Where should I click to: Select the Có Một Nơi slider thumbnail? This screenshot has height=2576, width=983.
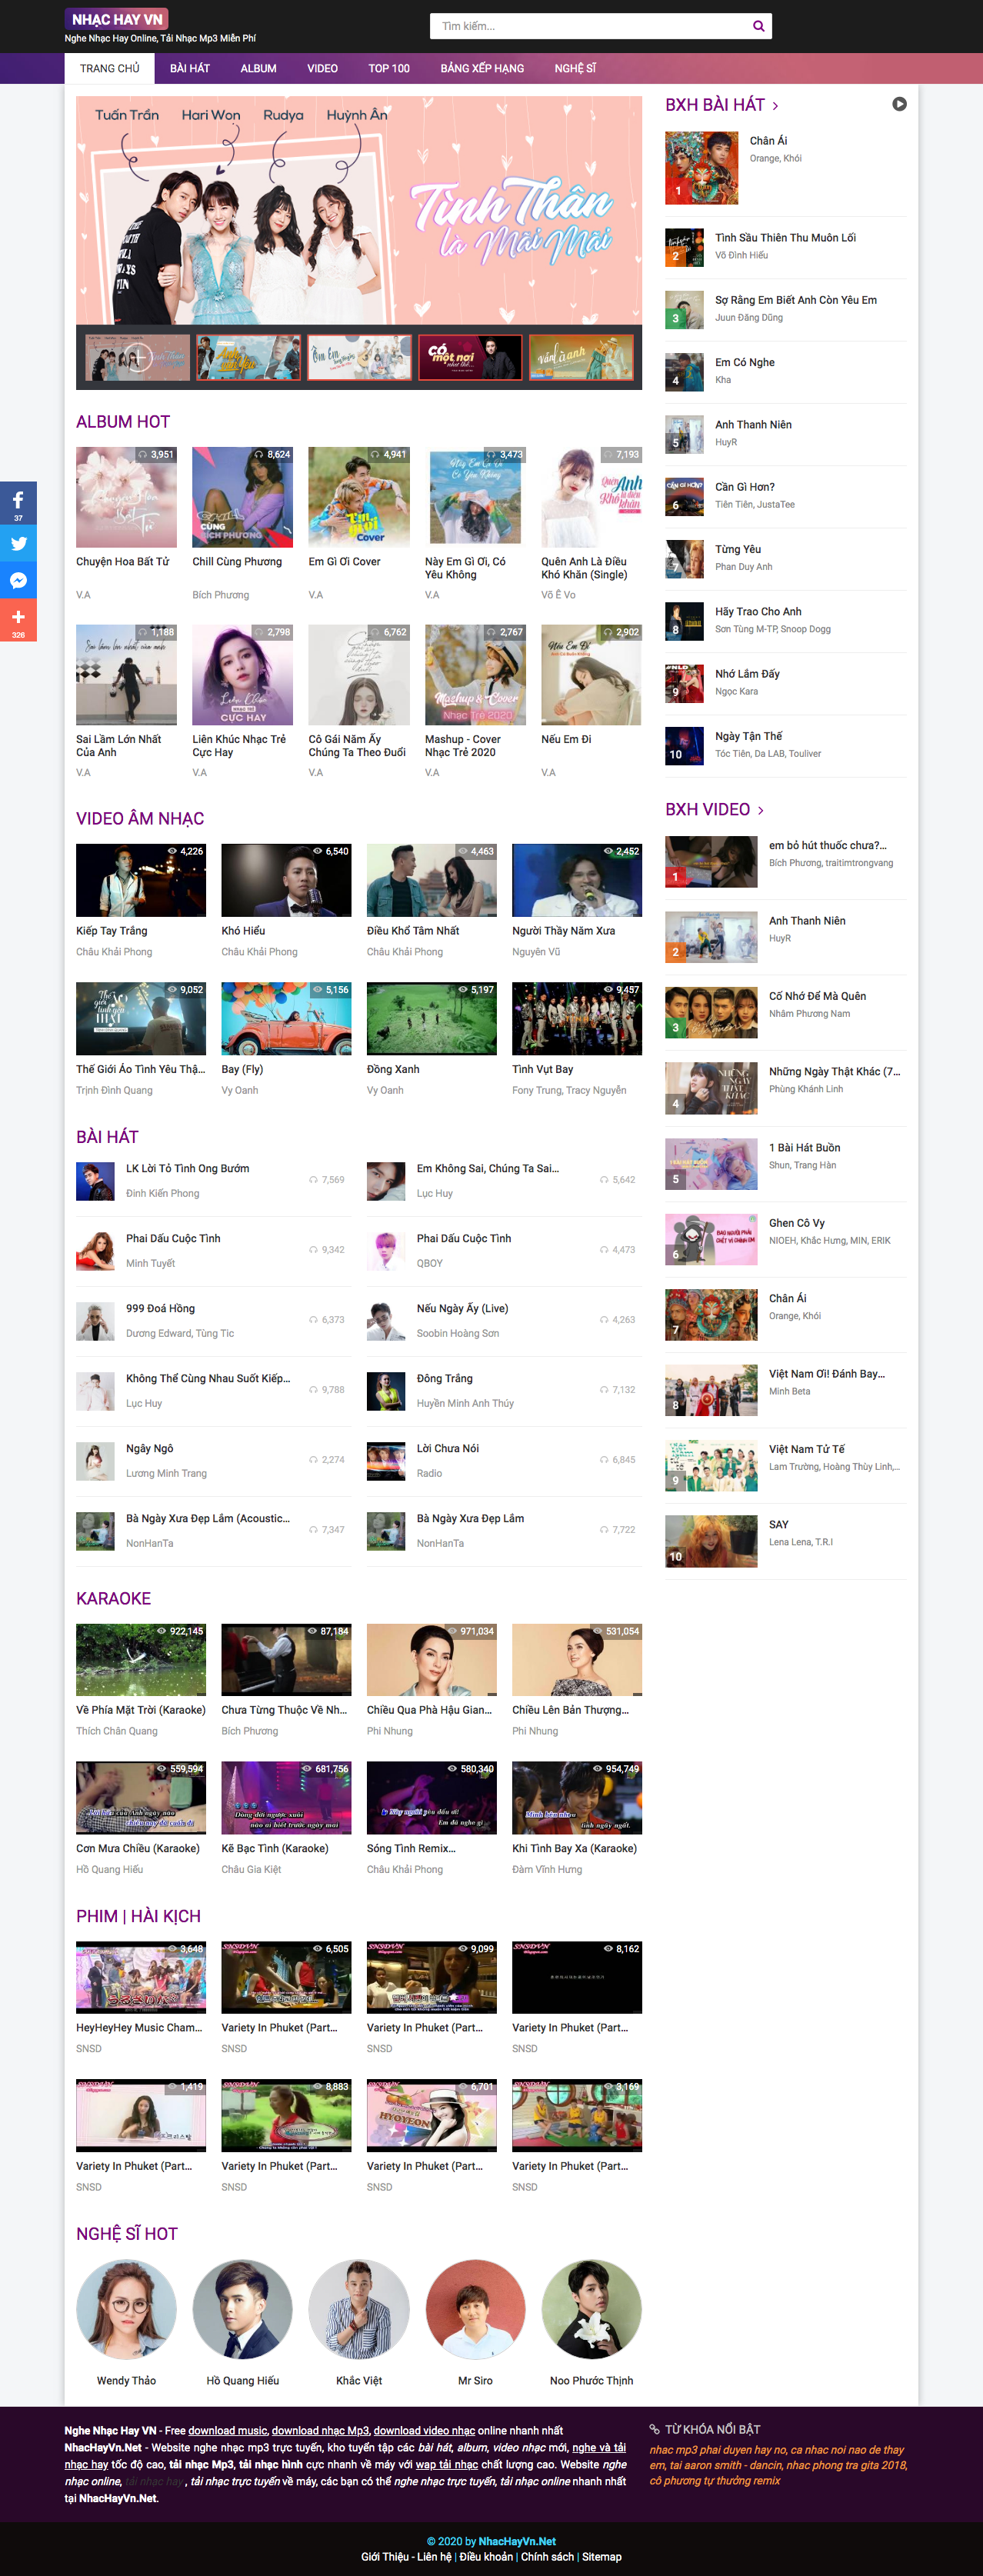(470, 357)
